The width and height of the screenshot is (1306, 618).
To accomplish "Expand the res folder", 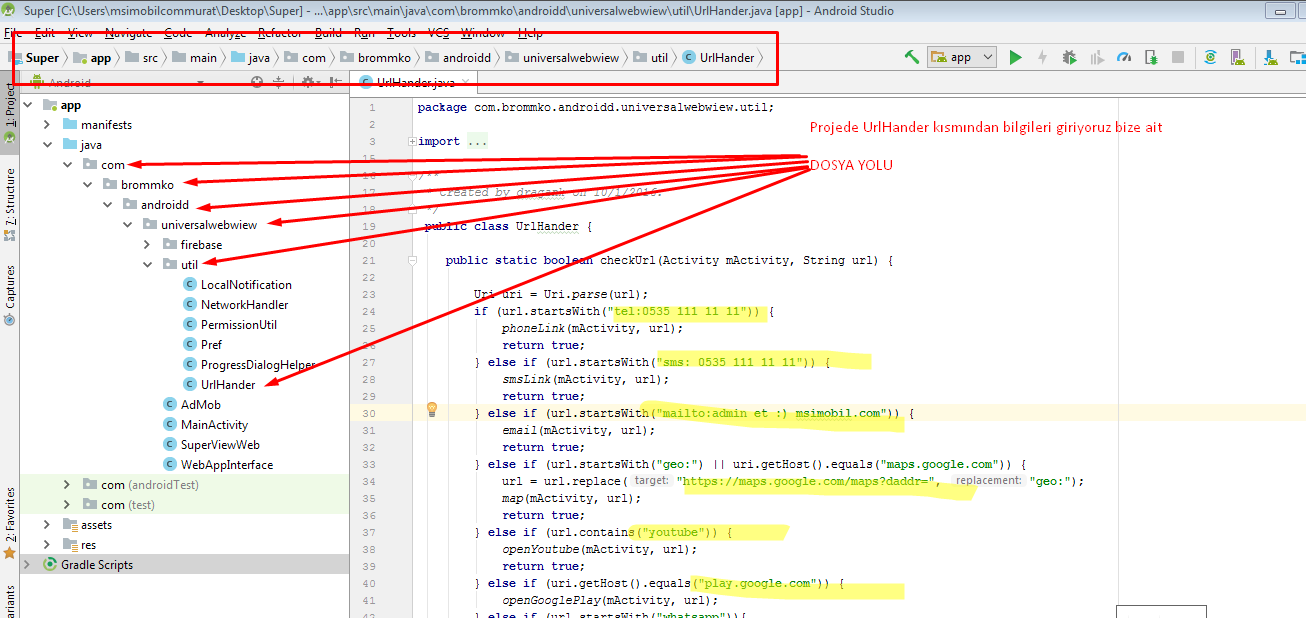I will [47, 545].
